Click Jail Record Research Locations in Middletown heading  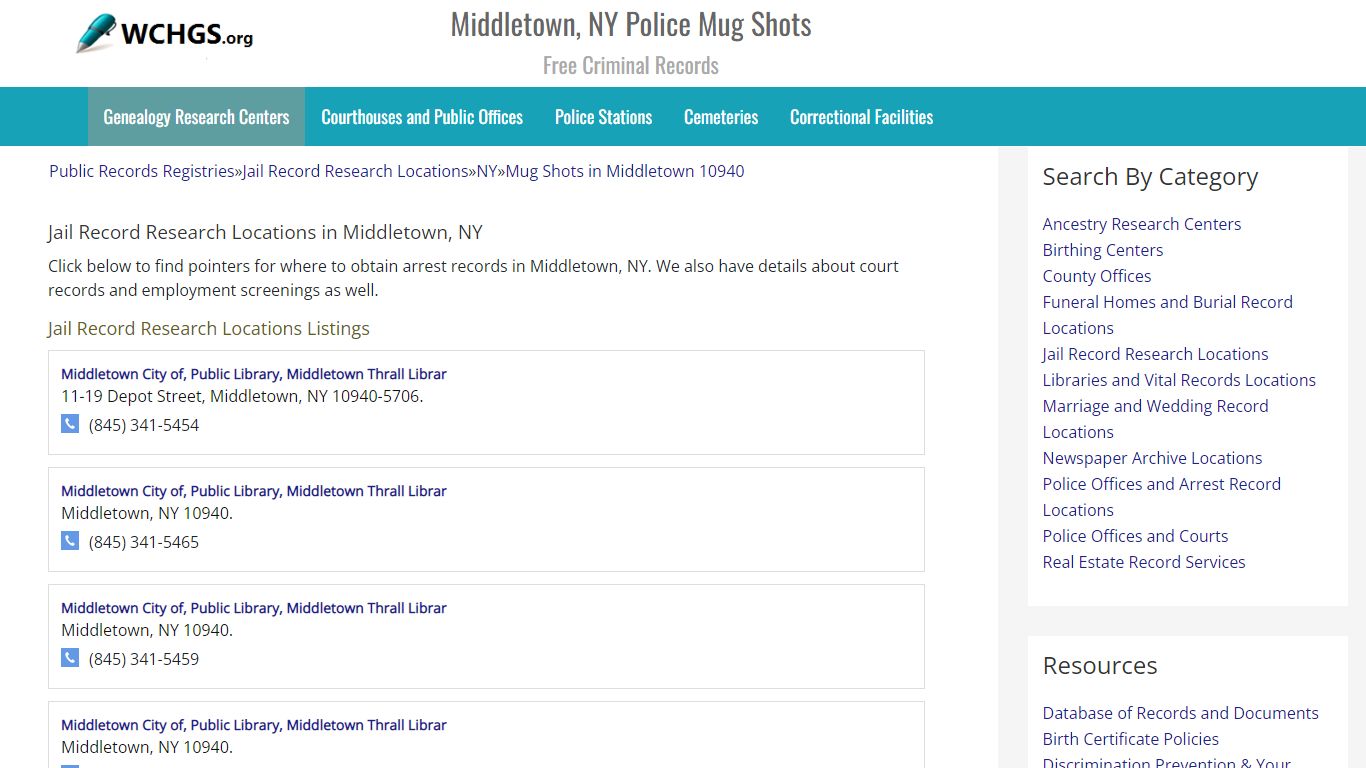coord(265,232)
